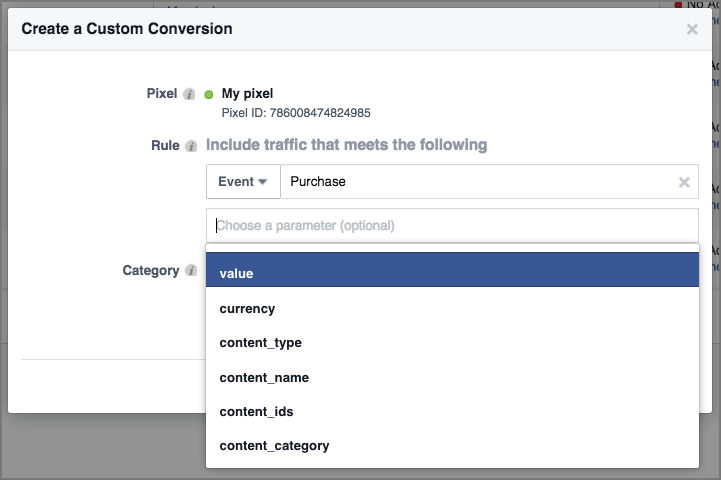Clear the Purchase event field
This screenshot has height=480, width=721.
click(x=684, y=182)
